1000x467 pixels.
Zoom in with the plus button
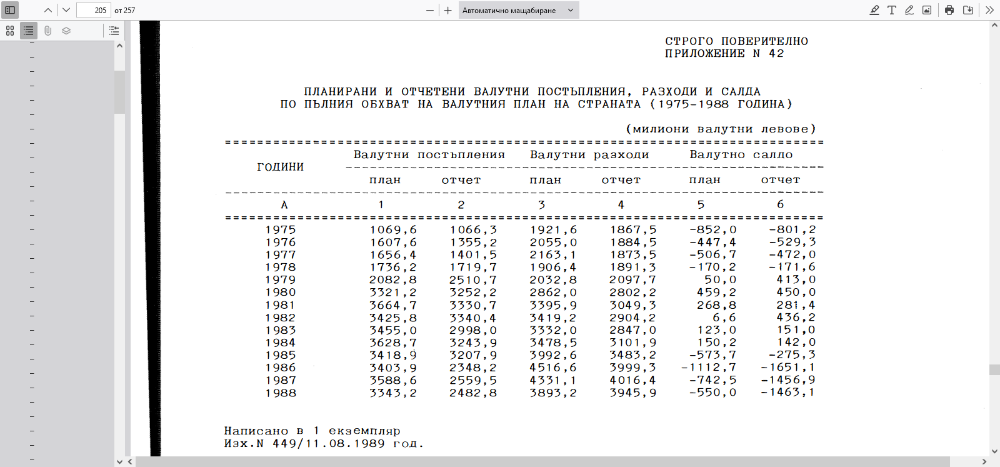tap(448, 10)
